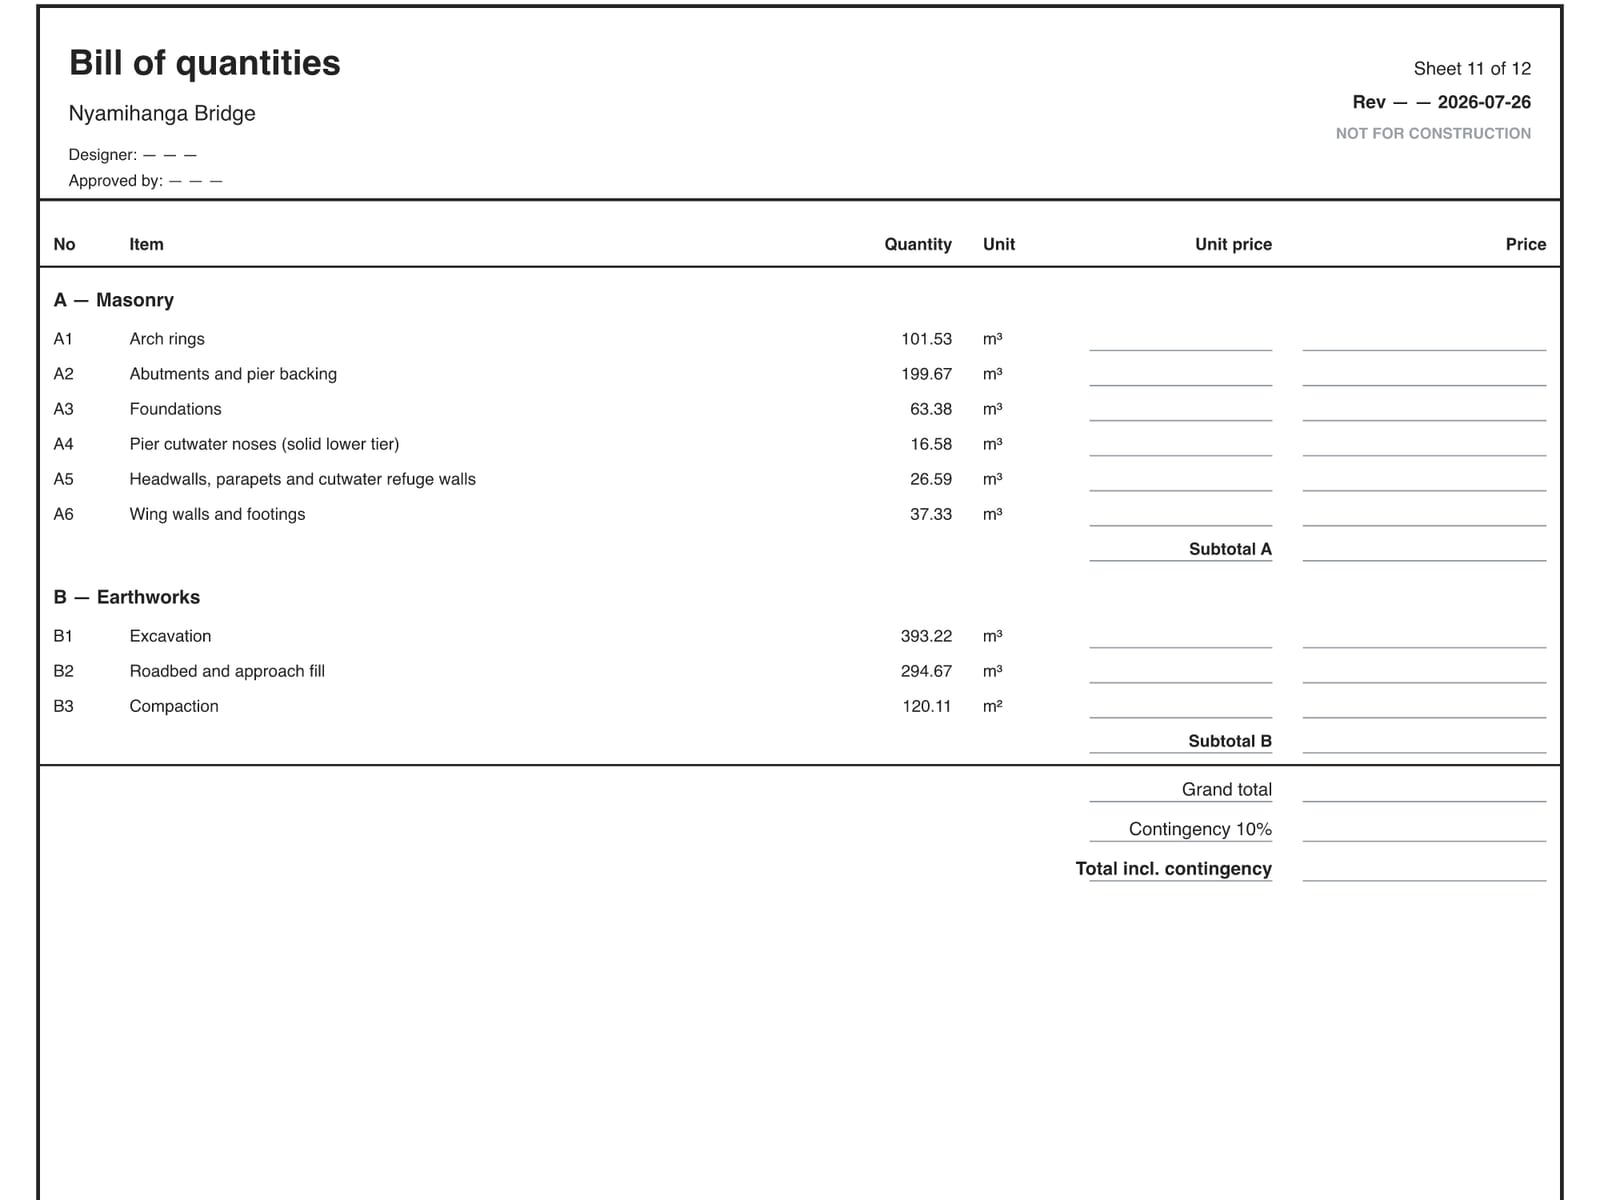Click the quantity '63.38'

coord(931,409)
